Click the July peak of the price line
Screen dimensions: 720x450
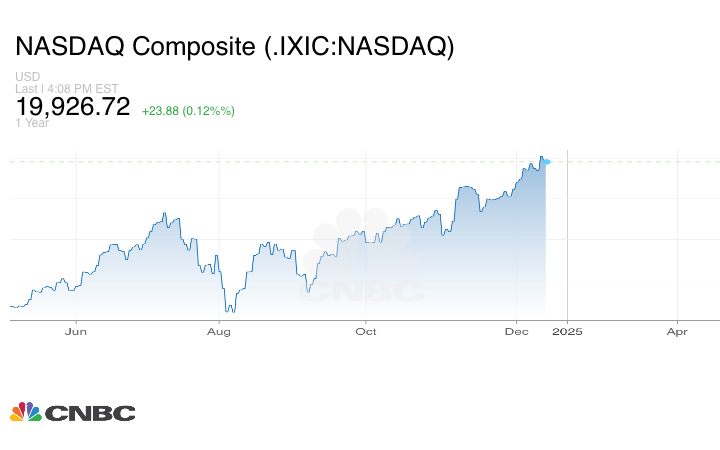coord(164,213)
